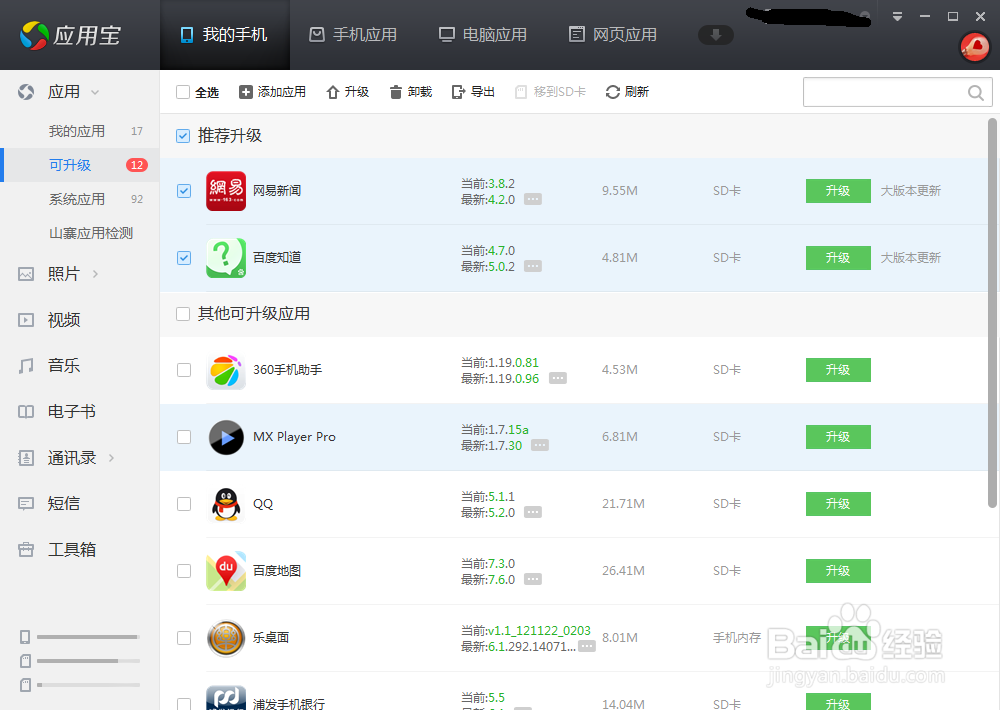
Task: Select 可升级 in sidebar
Action: coord(80,165)
